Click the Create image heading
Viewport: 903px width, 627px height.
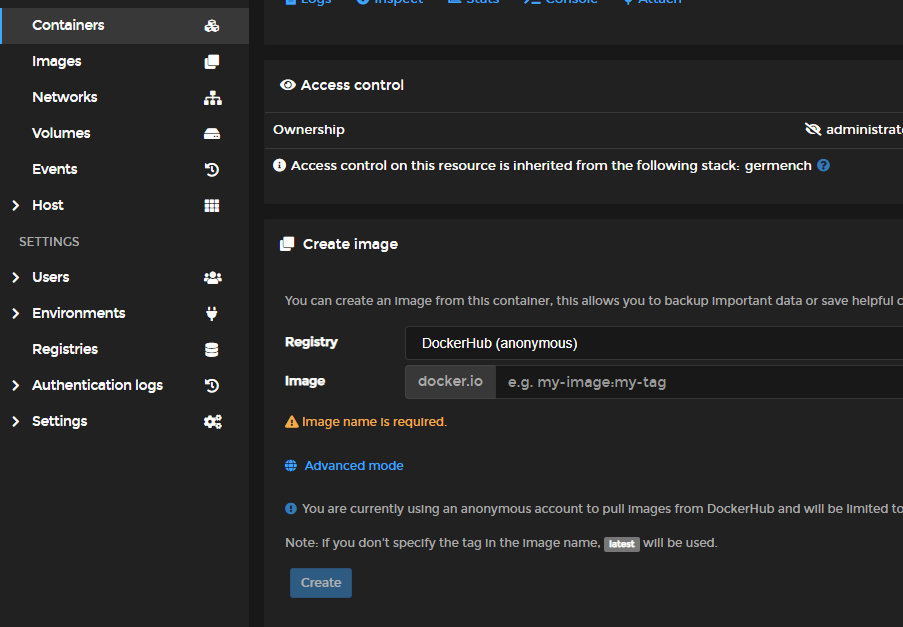click(350, 244)
